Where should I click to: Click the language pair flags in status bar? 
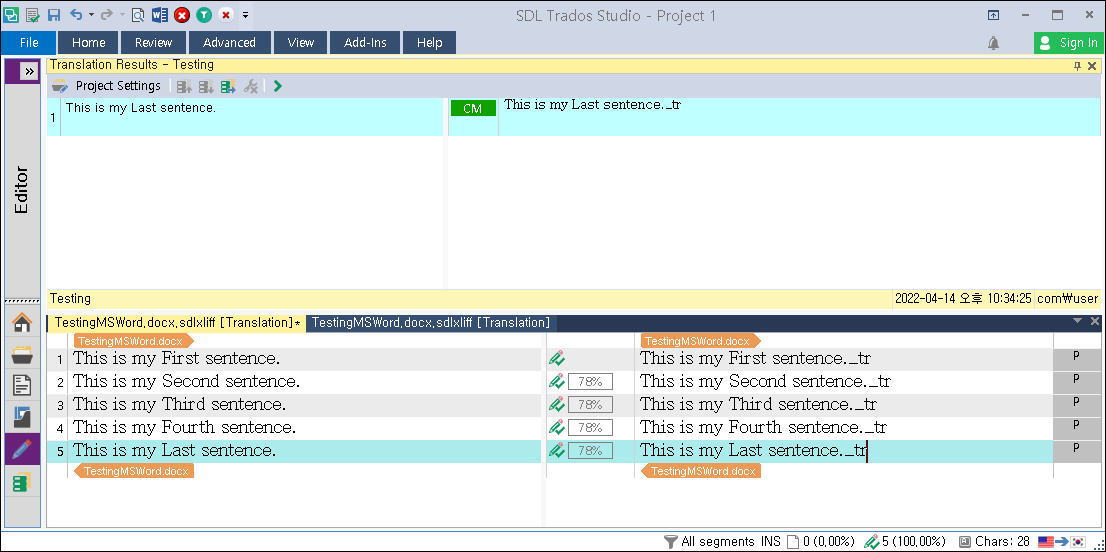click(1062, 541)
